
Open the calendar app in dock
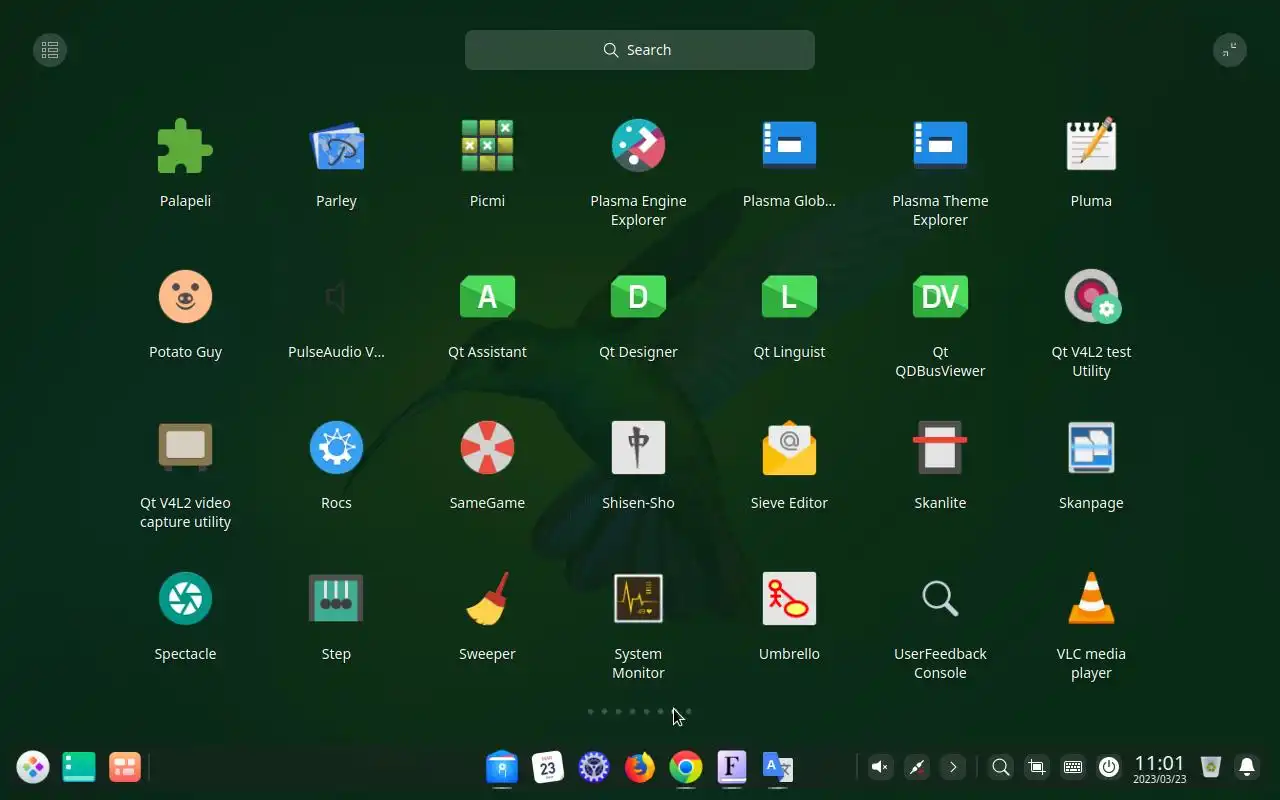(x=548, y=767)
